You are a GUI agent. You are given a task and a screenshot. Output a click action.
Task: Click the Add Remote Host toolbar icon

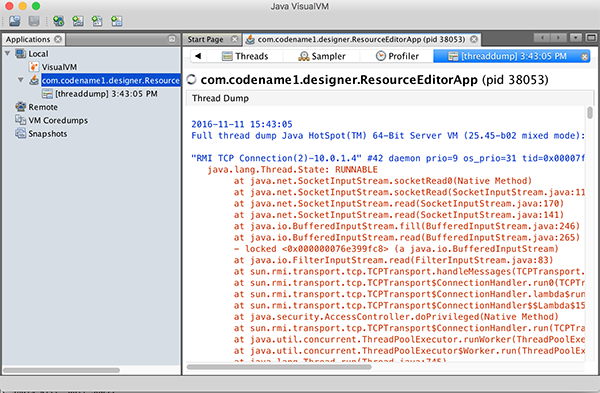click(x=78, y=21)
